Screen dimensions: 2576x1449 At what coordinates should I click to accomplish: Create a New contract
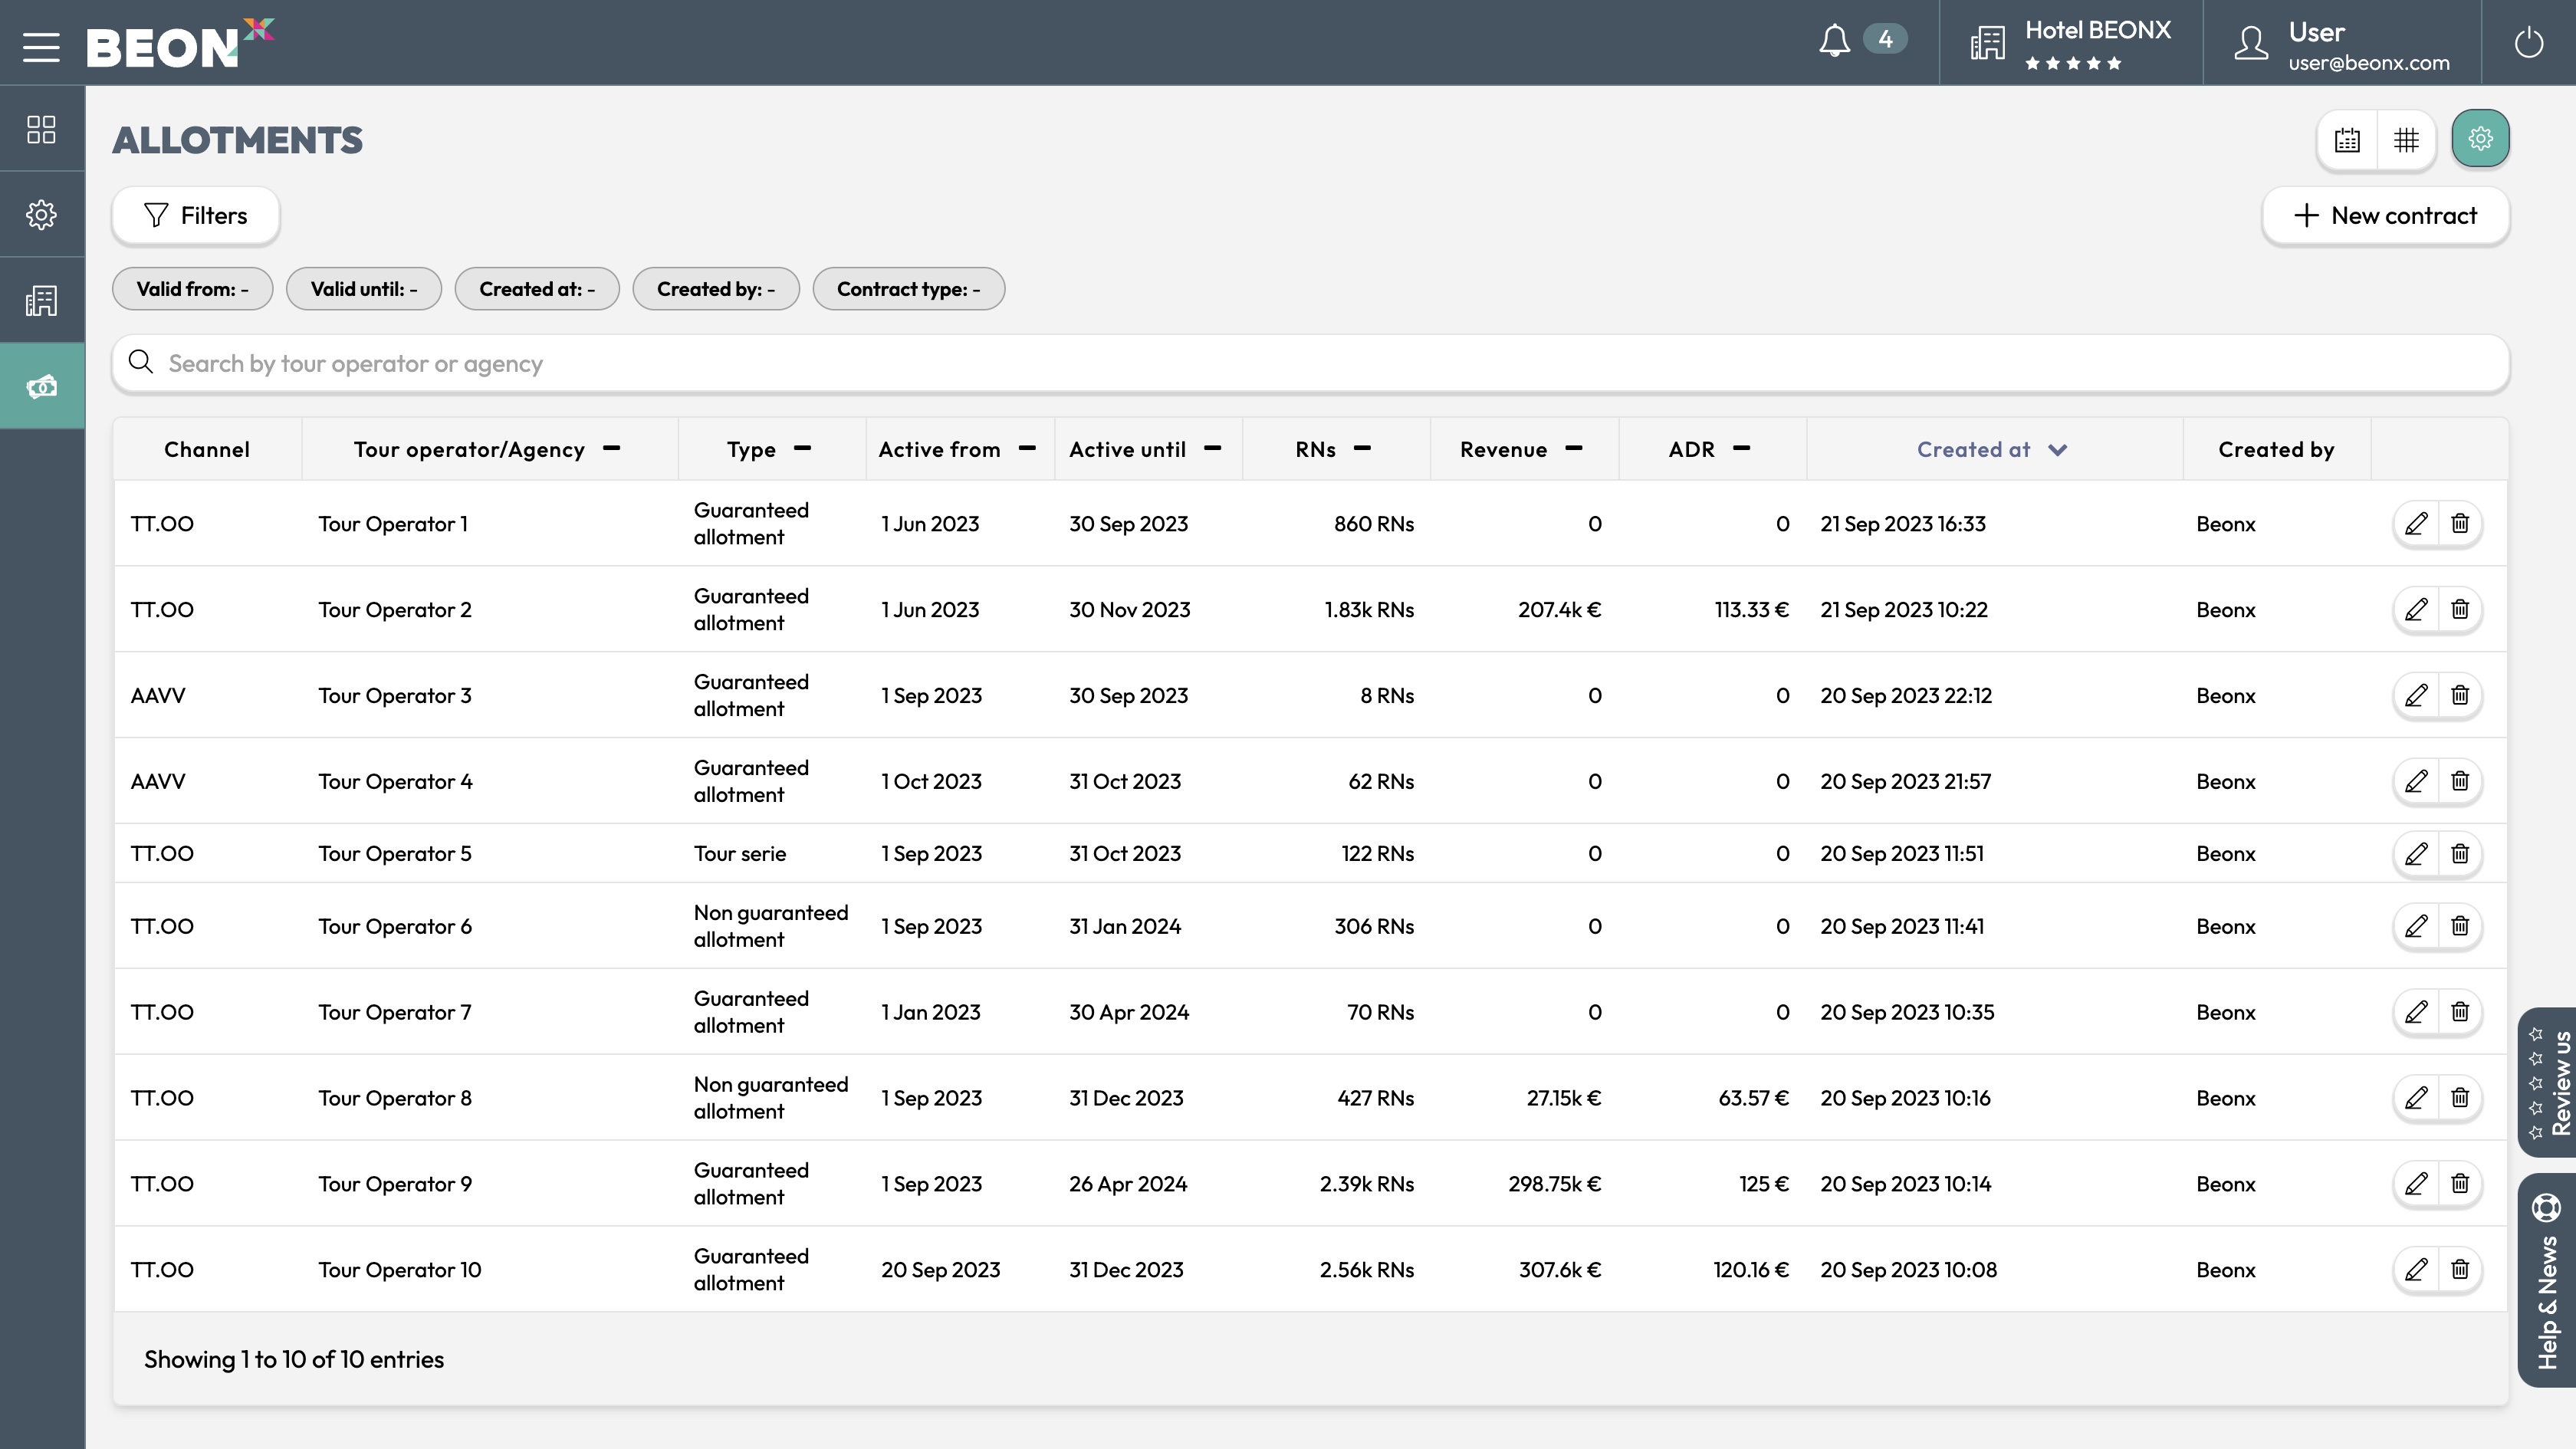(x=2385, y=215)
